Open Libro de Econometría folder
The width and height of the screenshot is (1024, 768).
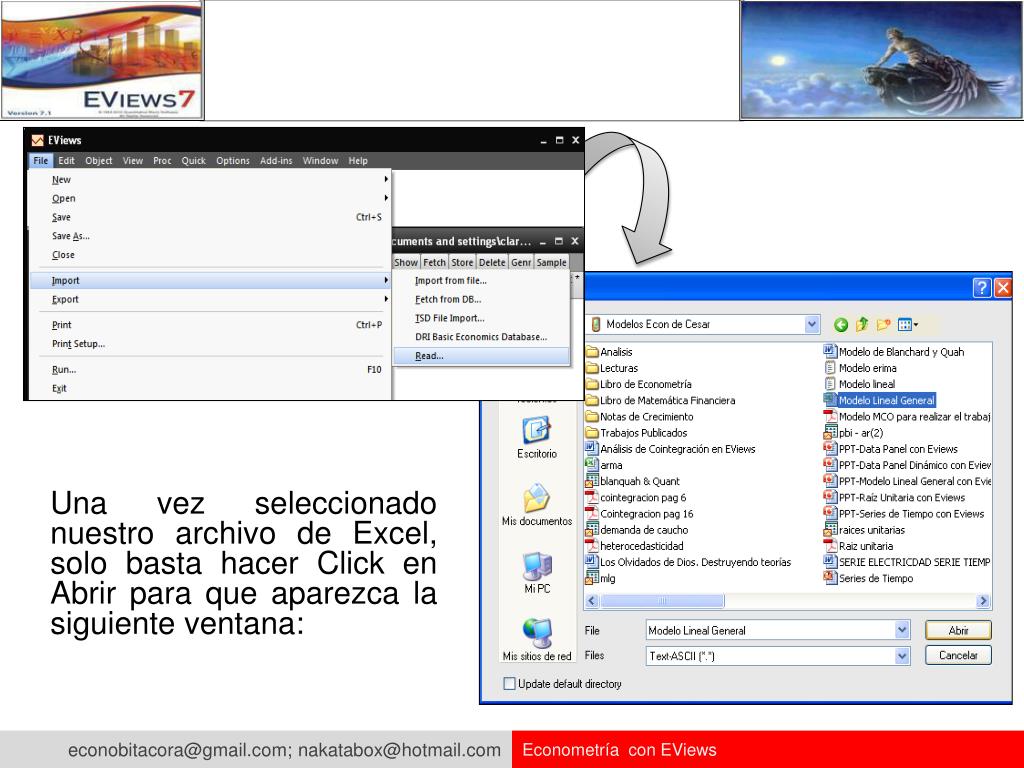639,385
